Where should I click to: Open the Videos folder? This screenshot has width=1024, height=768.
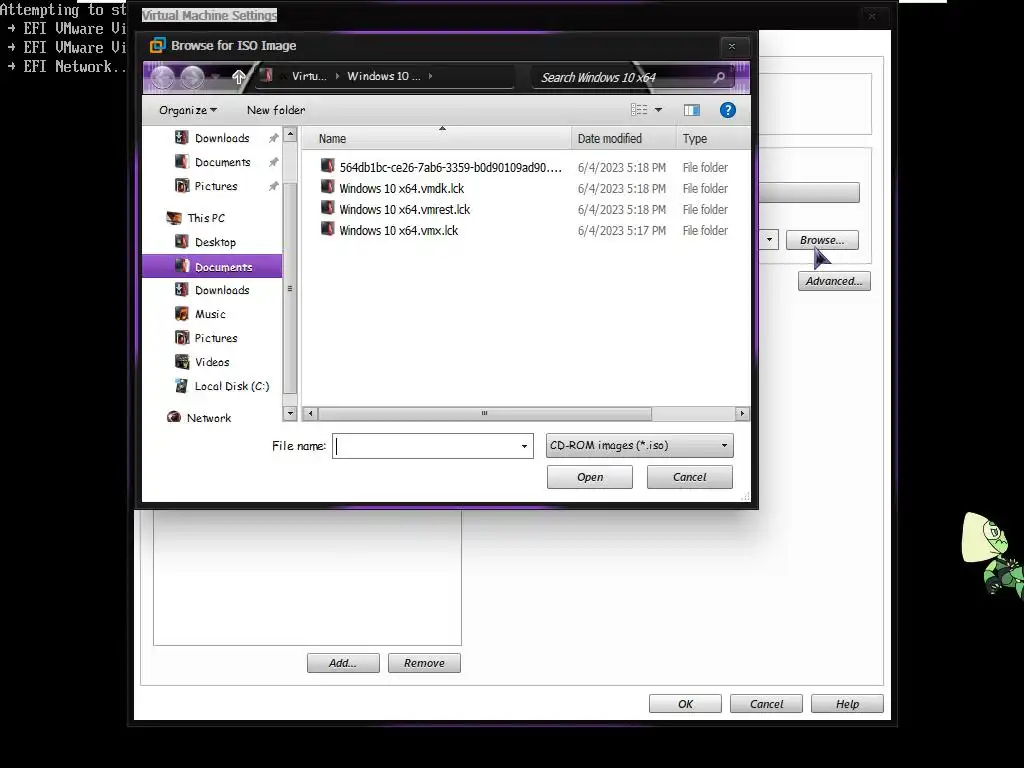pyautogui.click(x=212, y=362)
